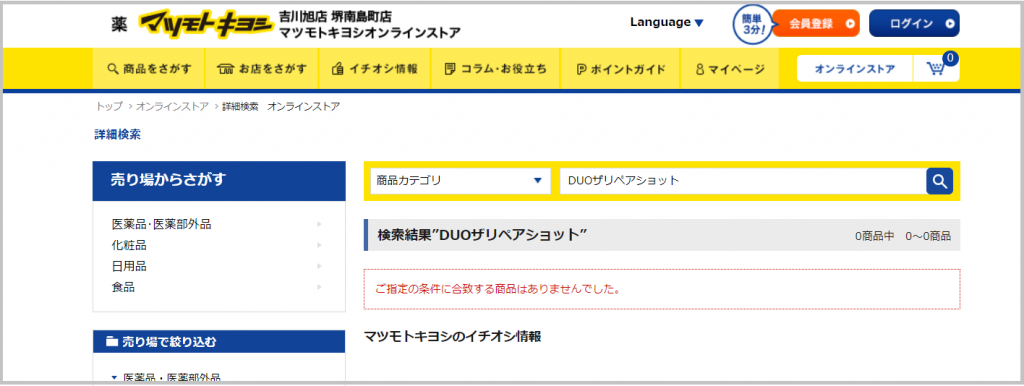1024x386 pixels.
Task: Click the 売り場で絞り込む folder icon
Action: point(112,342)
